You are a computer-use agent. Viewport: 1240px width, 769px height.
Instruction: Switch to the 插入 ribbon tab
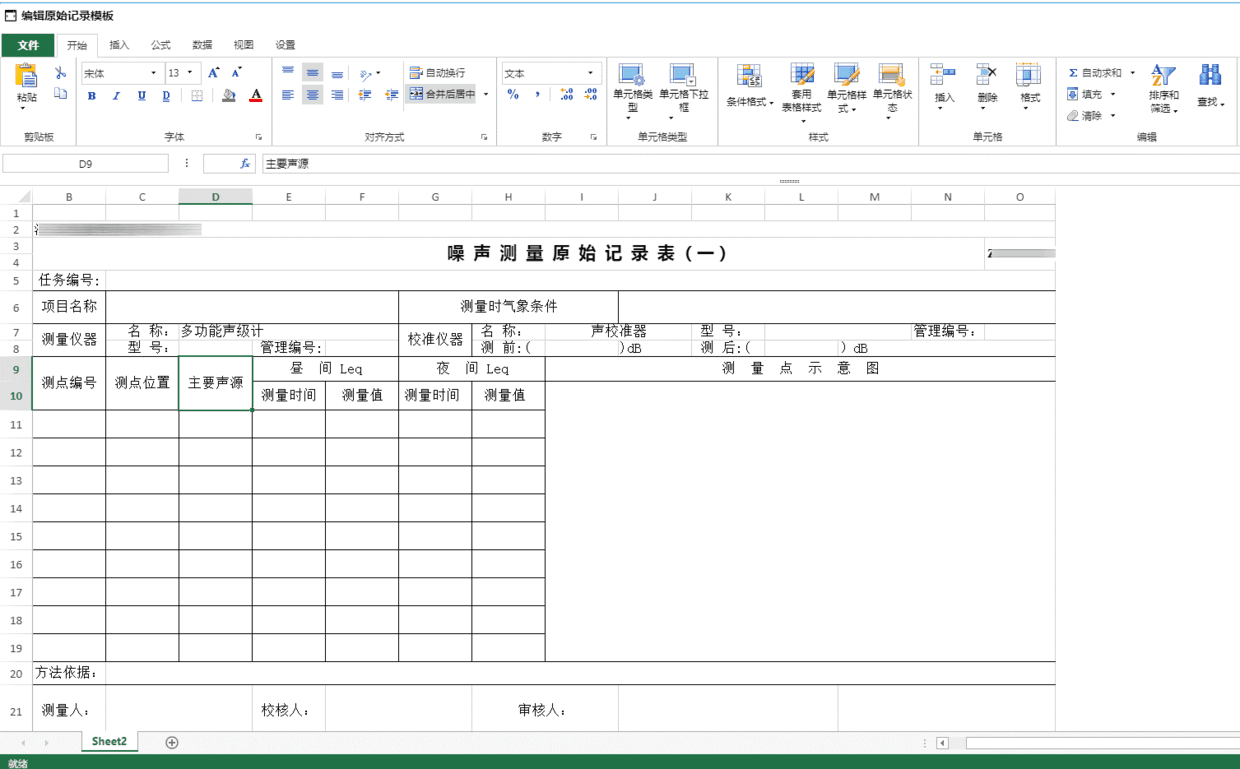tap(119, 45)
